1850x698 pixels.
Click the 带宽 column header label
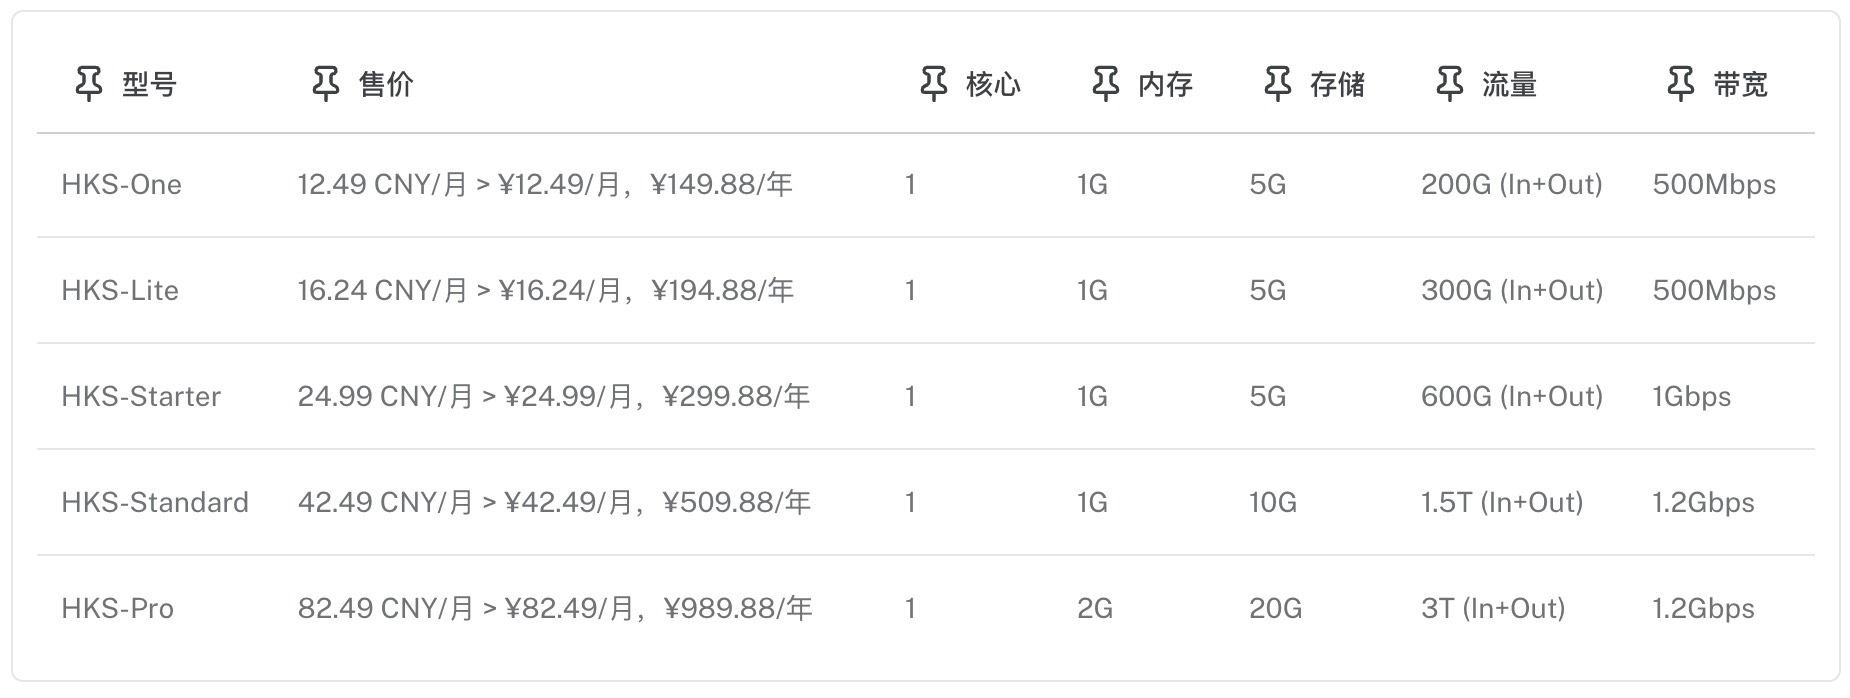(x=1740, y=85)
